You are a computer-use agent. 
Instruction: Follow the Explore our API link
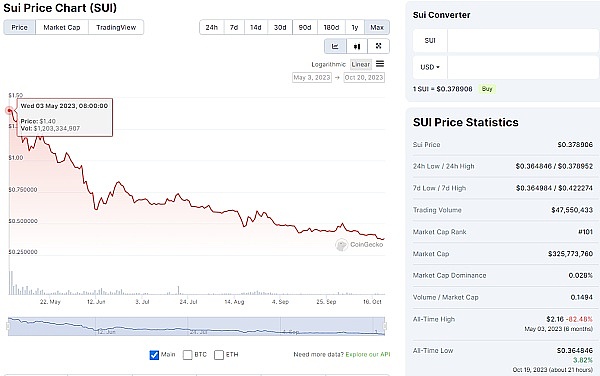(368, 355)
